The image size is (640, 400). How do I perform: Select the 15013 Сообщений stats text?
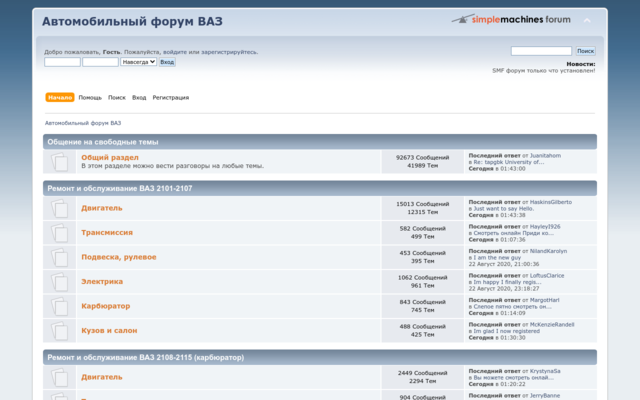click(x=422, y=204)
